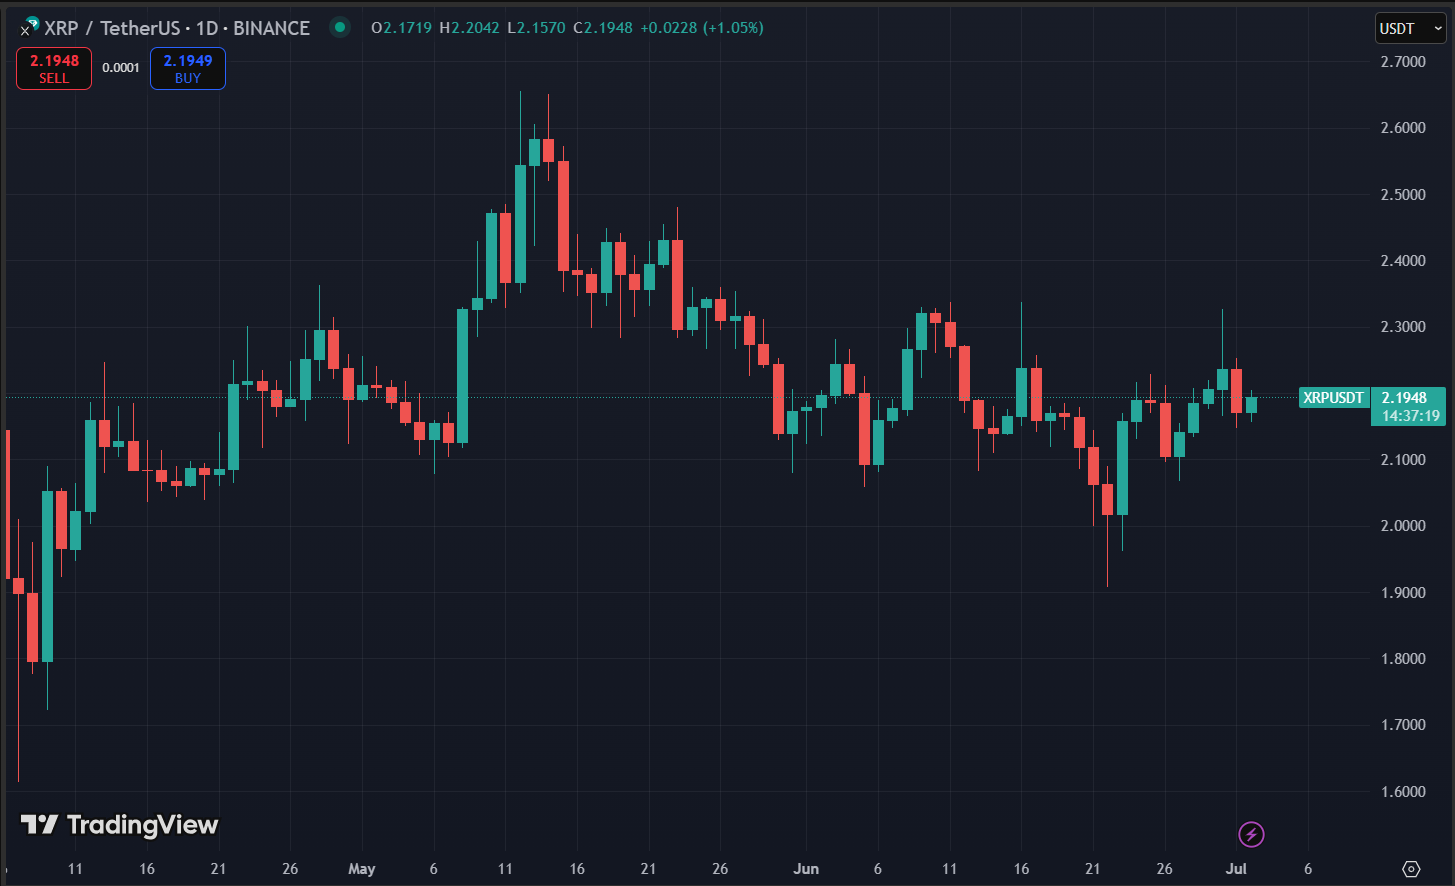This screenshot has height=886, width=1455.
Task: Click the 2.3000 price axis label
Action: coord(1403,327)
